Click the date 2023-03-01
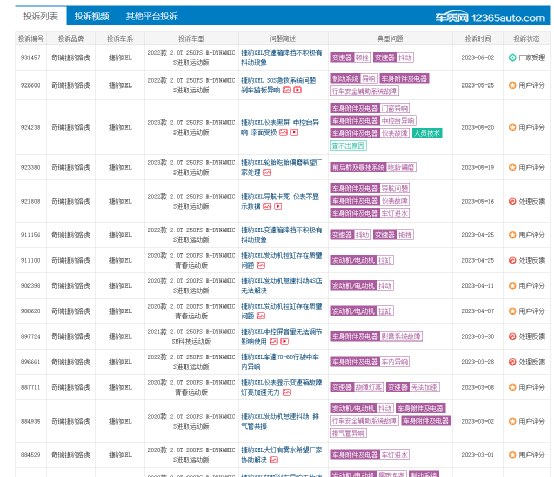 click(x=478, y=455)
